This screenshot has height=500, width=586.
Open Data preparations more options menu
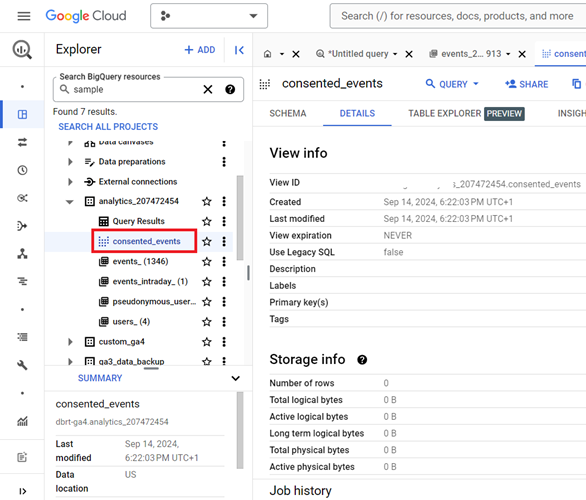(224, 162)
